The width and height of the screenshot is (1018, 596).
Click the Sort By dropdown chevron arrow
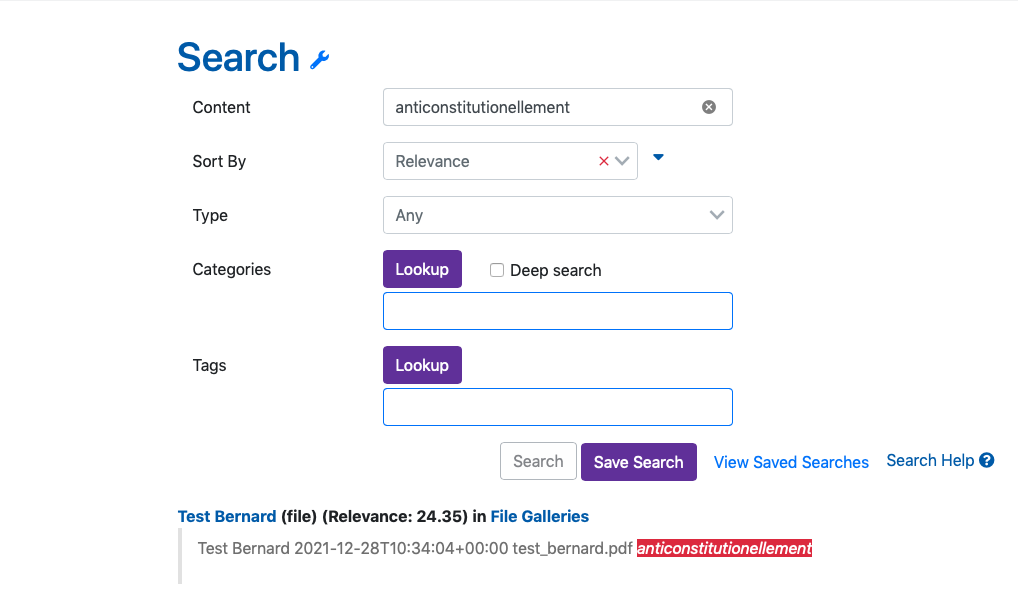click(x=623, y=161)
